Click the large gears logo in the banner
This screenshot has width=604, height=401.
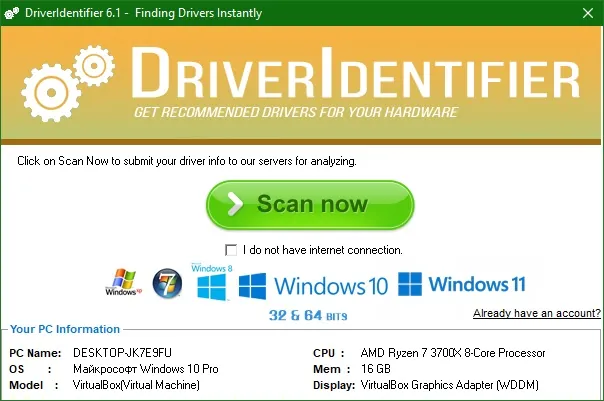pyautogui.click(x=68, y=83)
